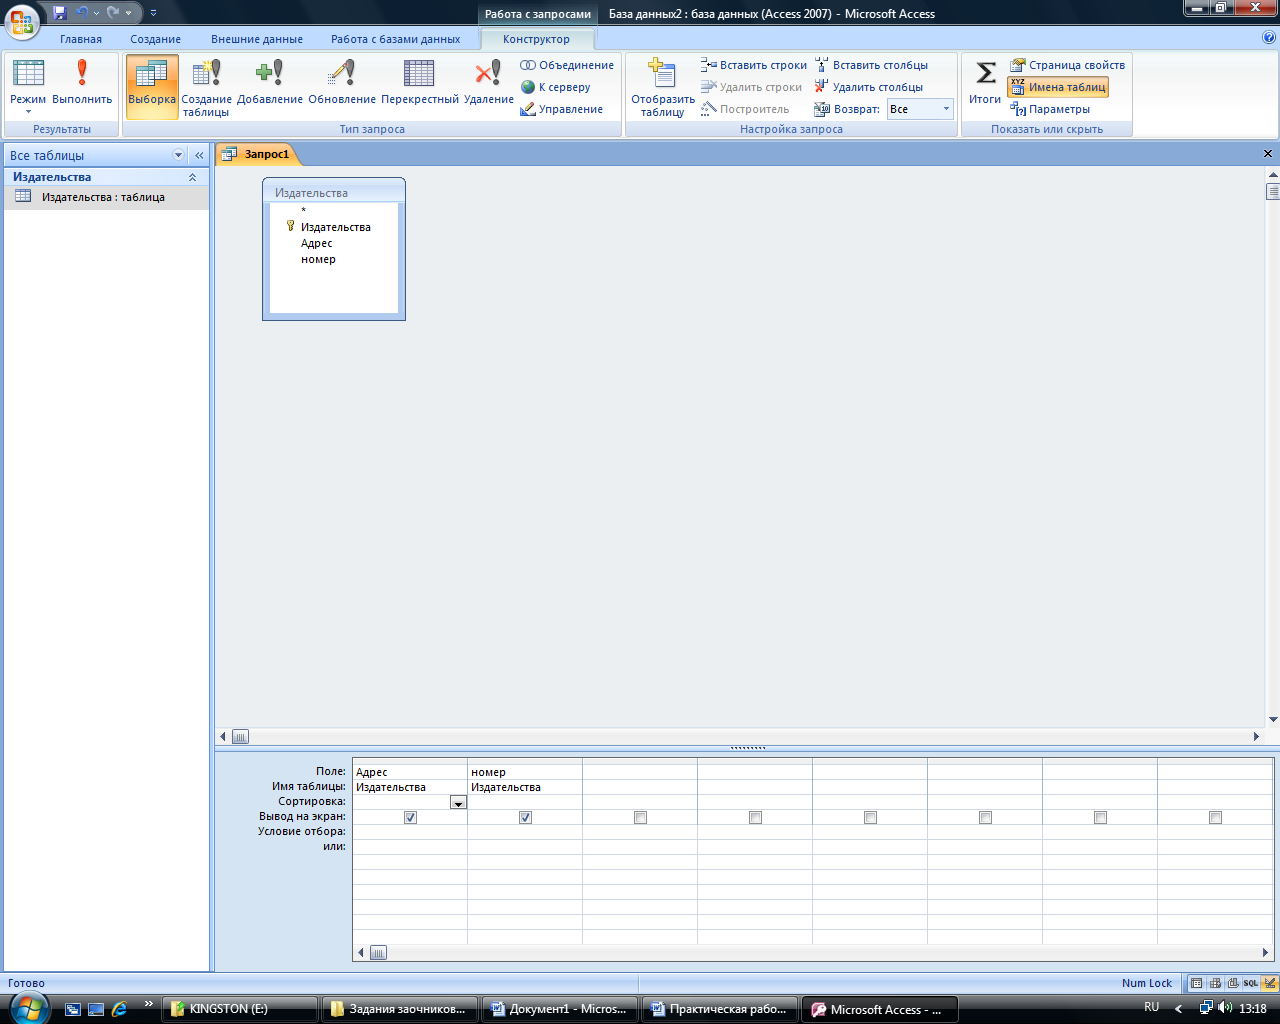Run query with Выполнить button

pyautogui.click(x=82, y=86)
